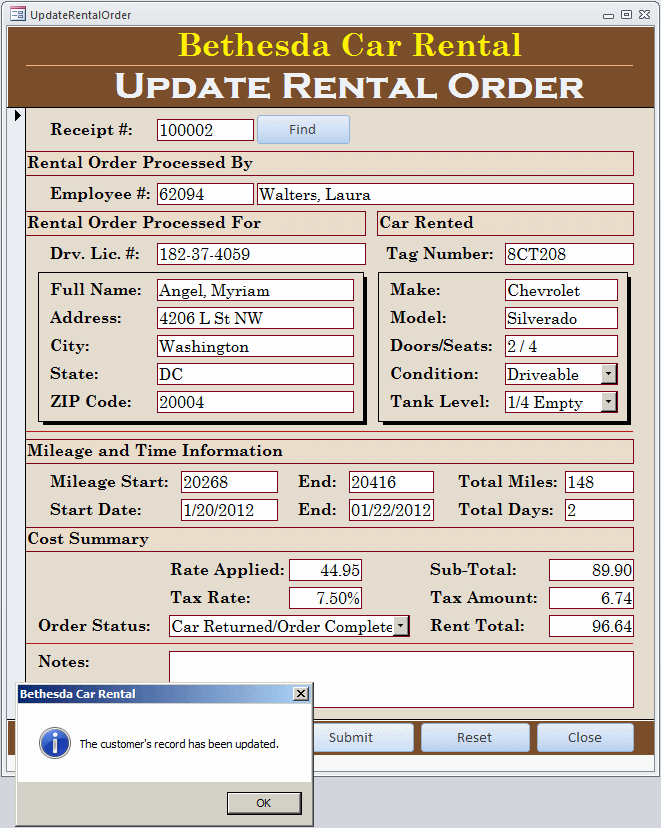Click the Mileage End field 20416
661x828 pixels.
coord(391,482)
